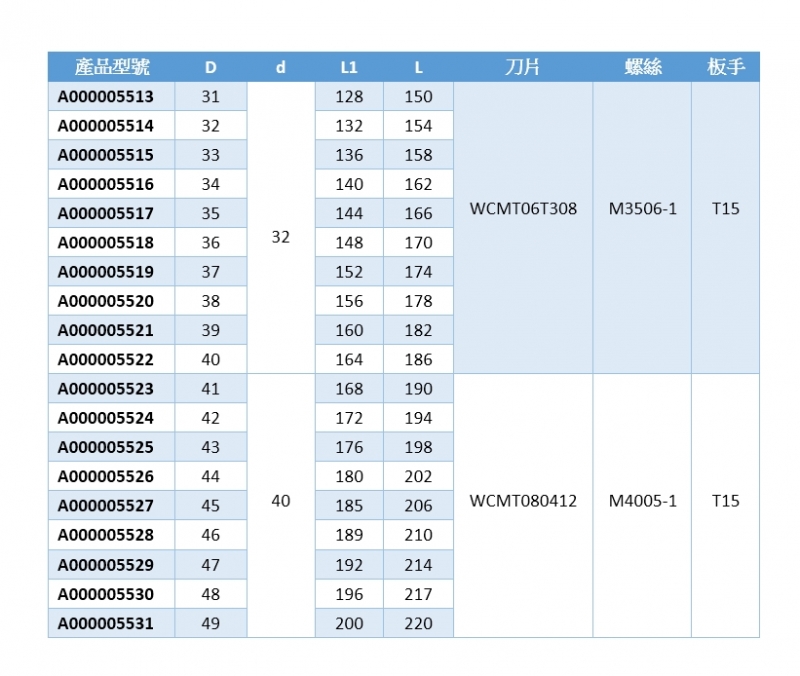Screen dimensions: 800x676
Task: Click L1 value 148
Action: point(349,243)
